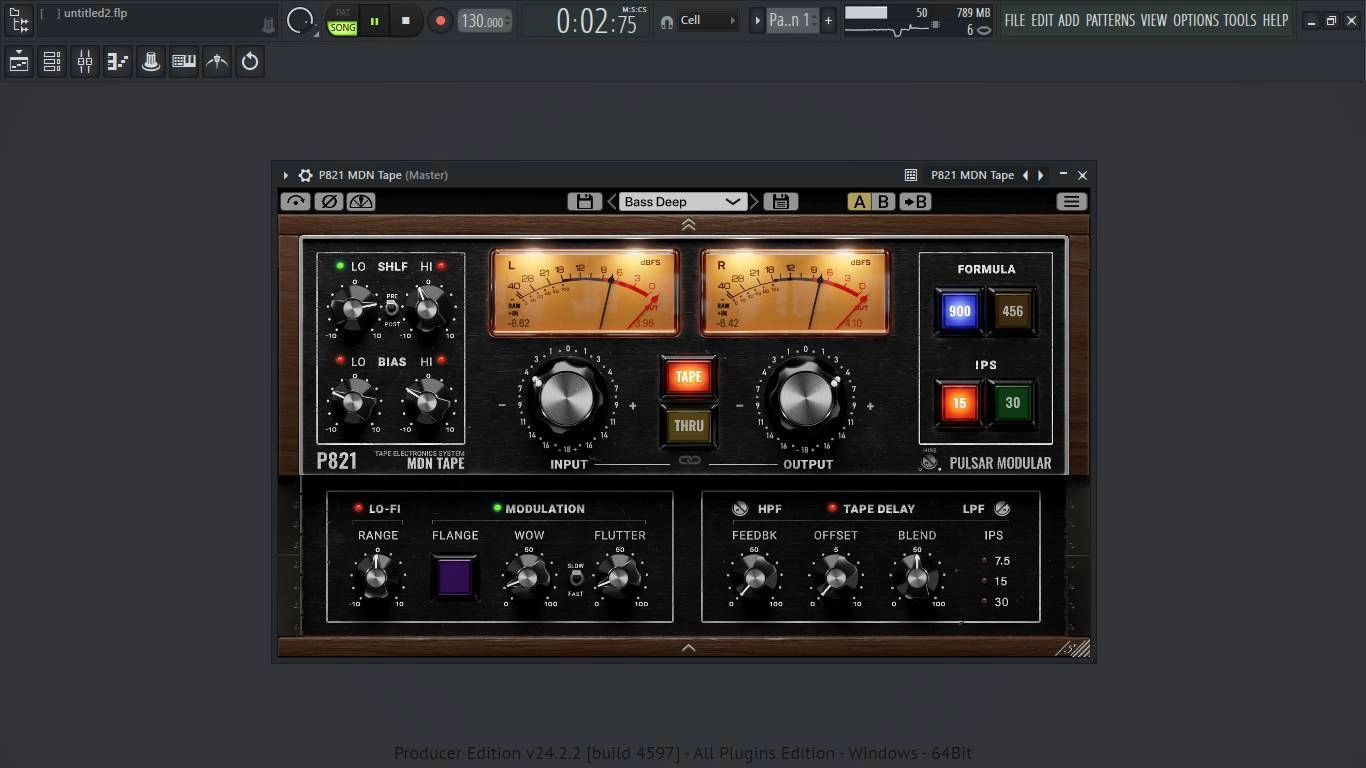Image resolution: width=1366 pixels, height=768 pixels.
Task: Expand the pattern selector arrow
Action: 757,20
